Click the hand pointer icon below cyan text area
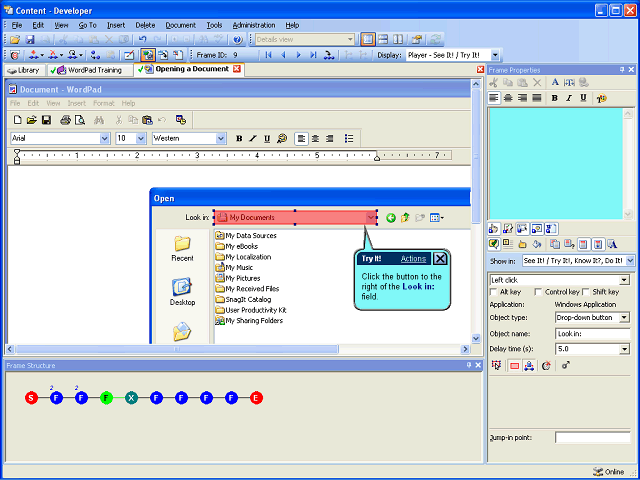 tap(493, 229)
